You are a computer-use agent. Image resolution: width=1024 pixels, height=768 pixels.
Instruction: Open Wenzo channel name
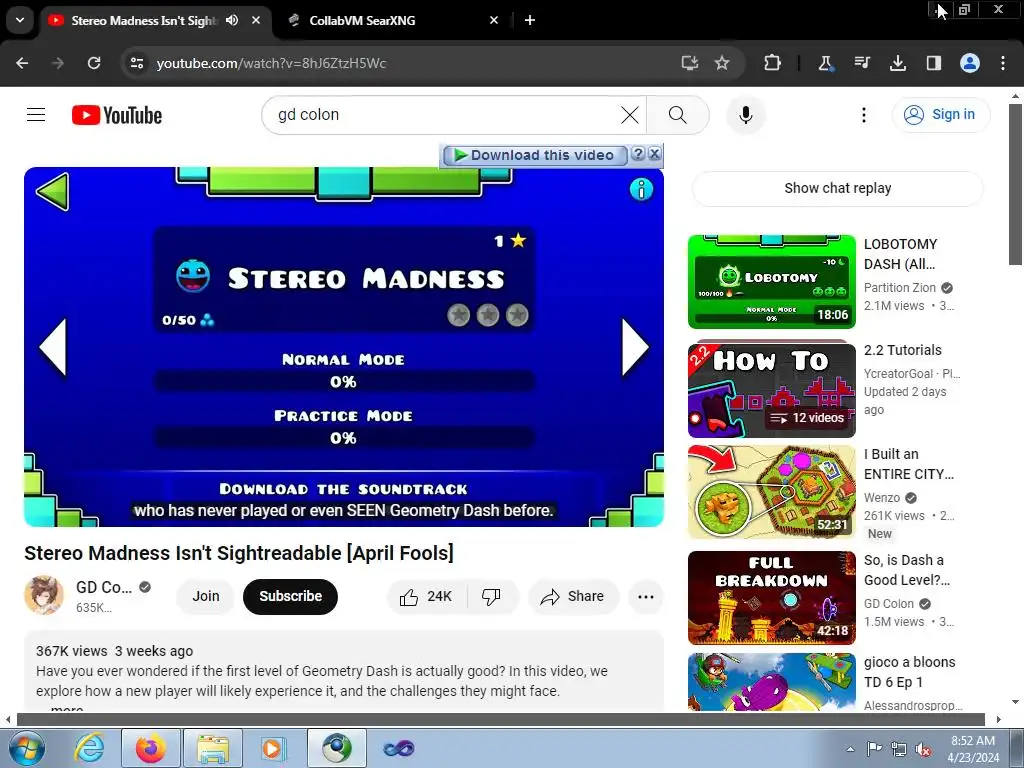pyautogui.click(x=882, y=498)
